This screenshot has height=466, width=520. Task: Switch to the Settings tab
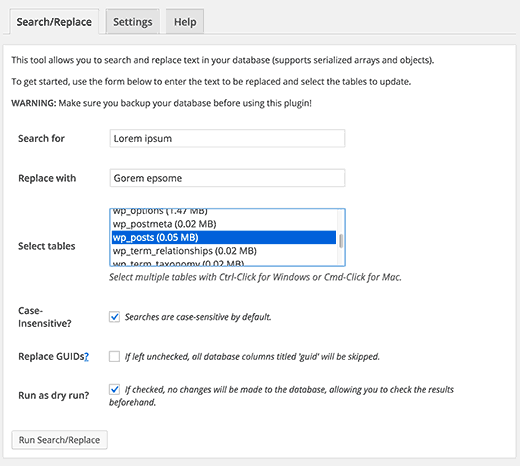click(133, 22)
